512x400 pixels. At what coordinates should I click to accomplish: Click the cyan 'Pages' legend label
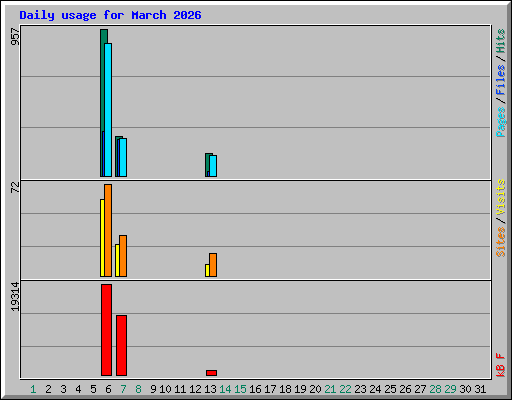click(x=501, y=122)
